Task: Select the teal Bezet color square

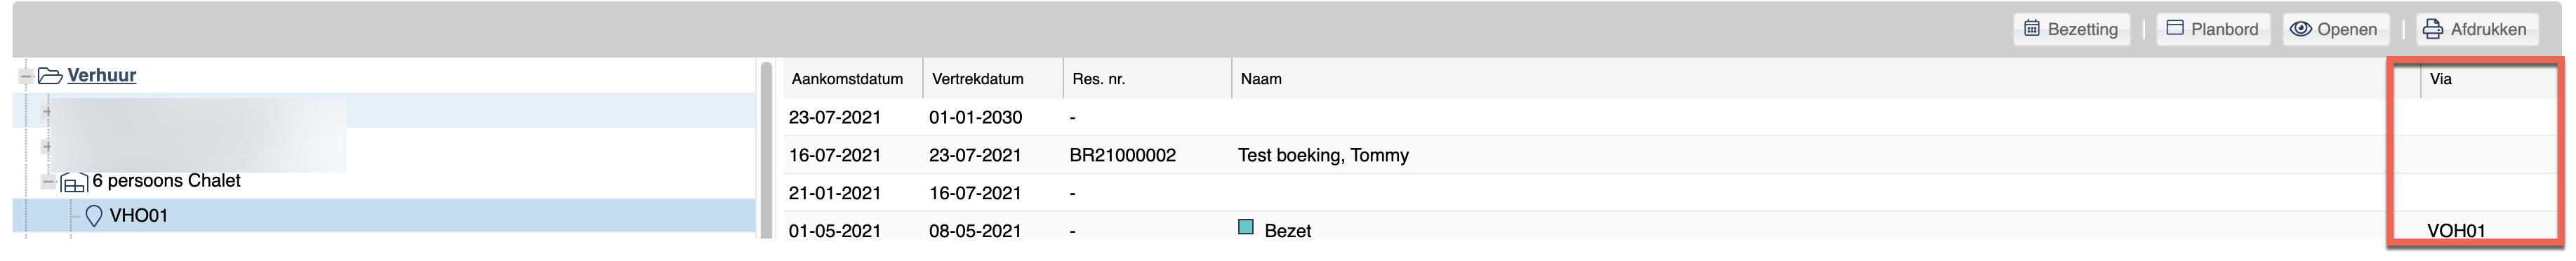Action: (1245, 227)
